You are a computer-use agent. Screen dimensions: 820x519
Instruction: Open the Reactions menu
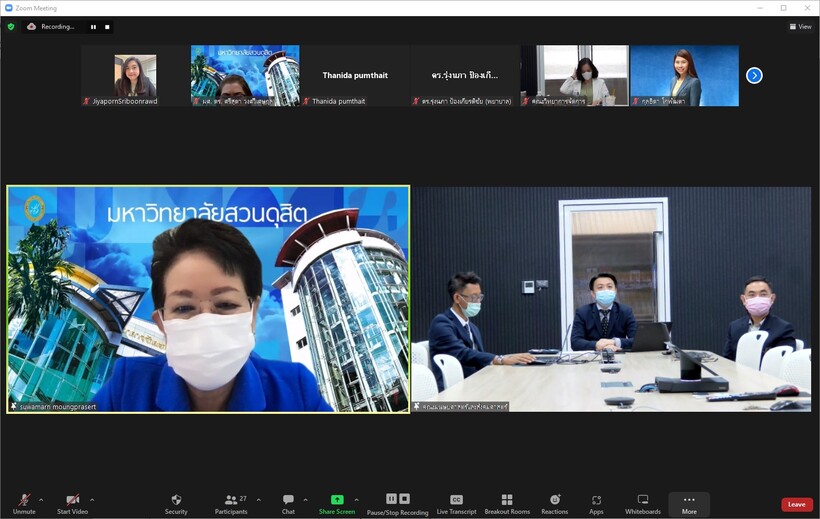tap(554, 504)
